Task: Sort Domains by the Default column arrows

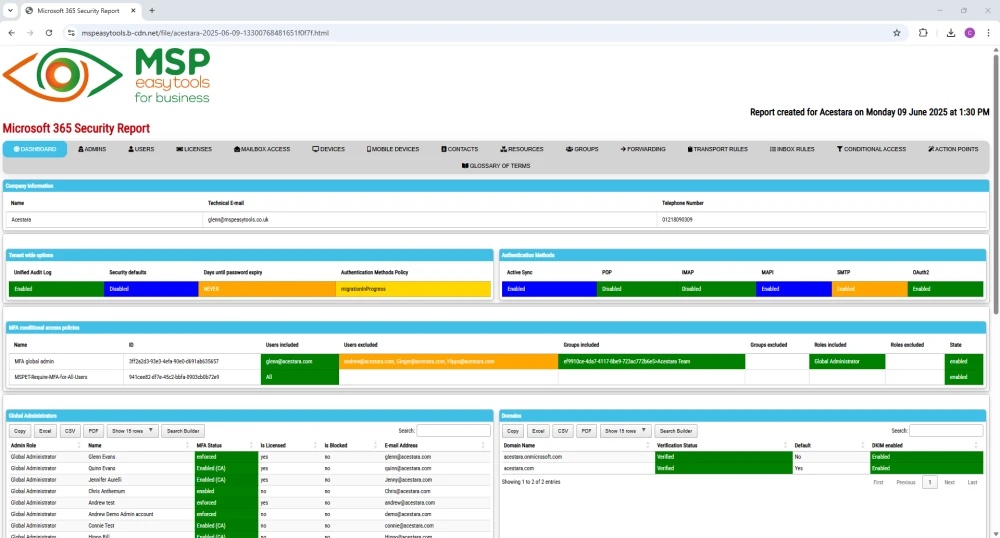Action: tap(862, 445)
